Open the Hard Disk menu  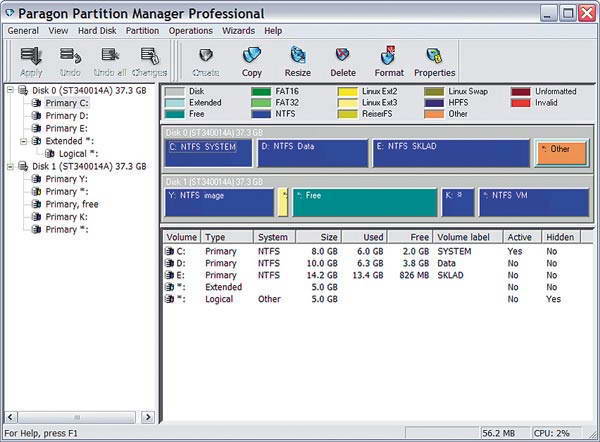(97, 31)
